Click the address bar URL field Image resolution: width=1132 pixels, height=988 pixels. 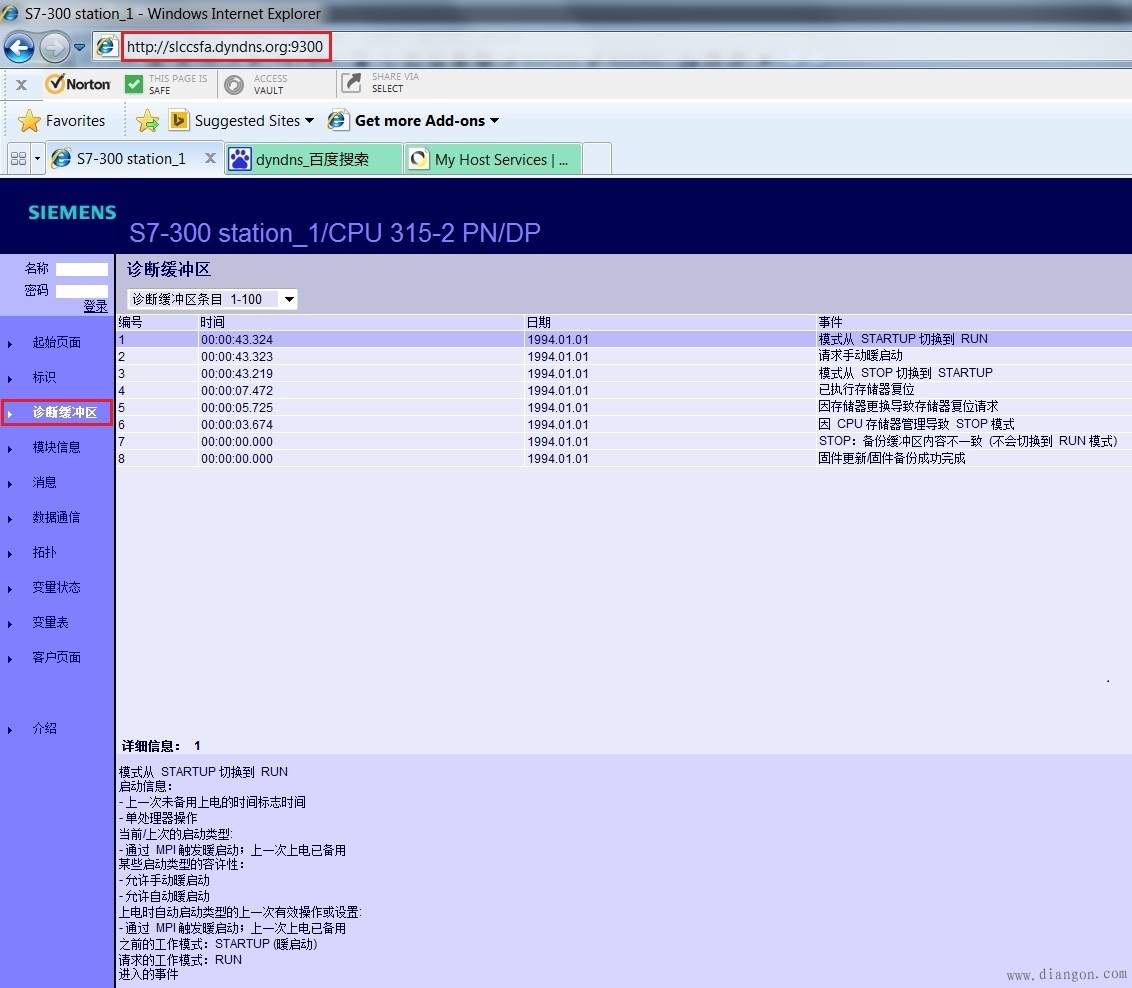coord(225,47)
